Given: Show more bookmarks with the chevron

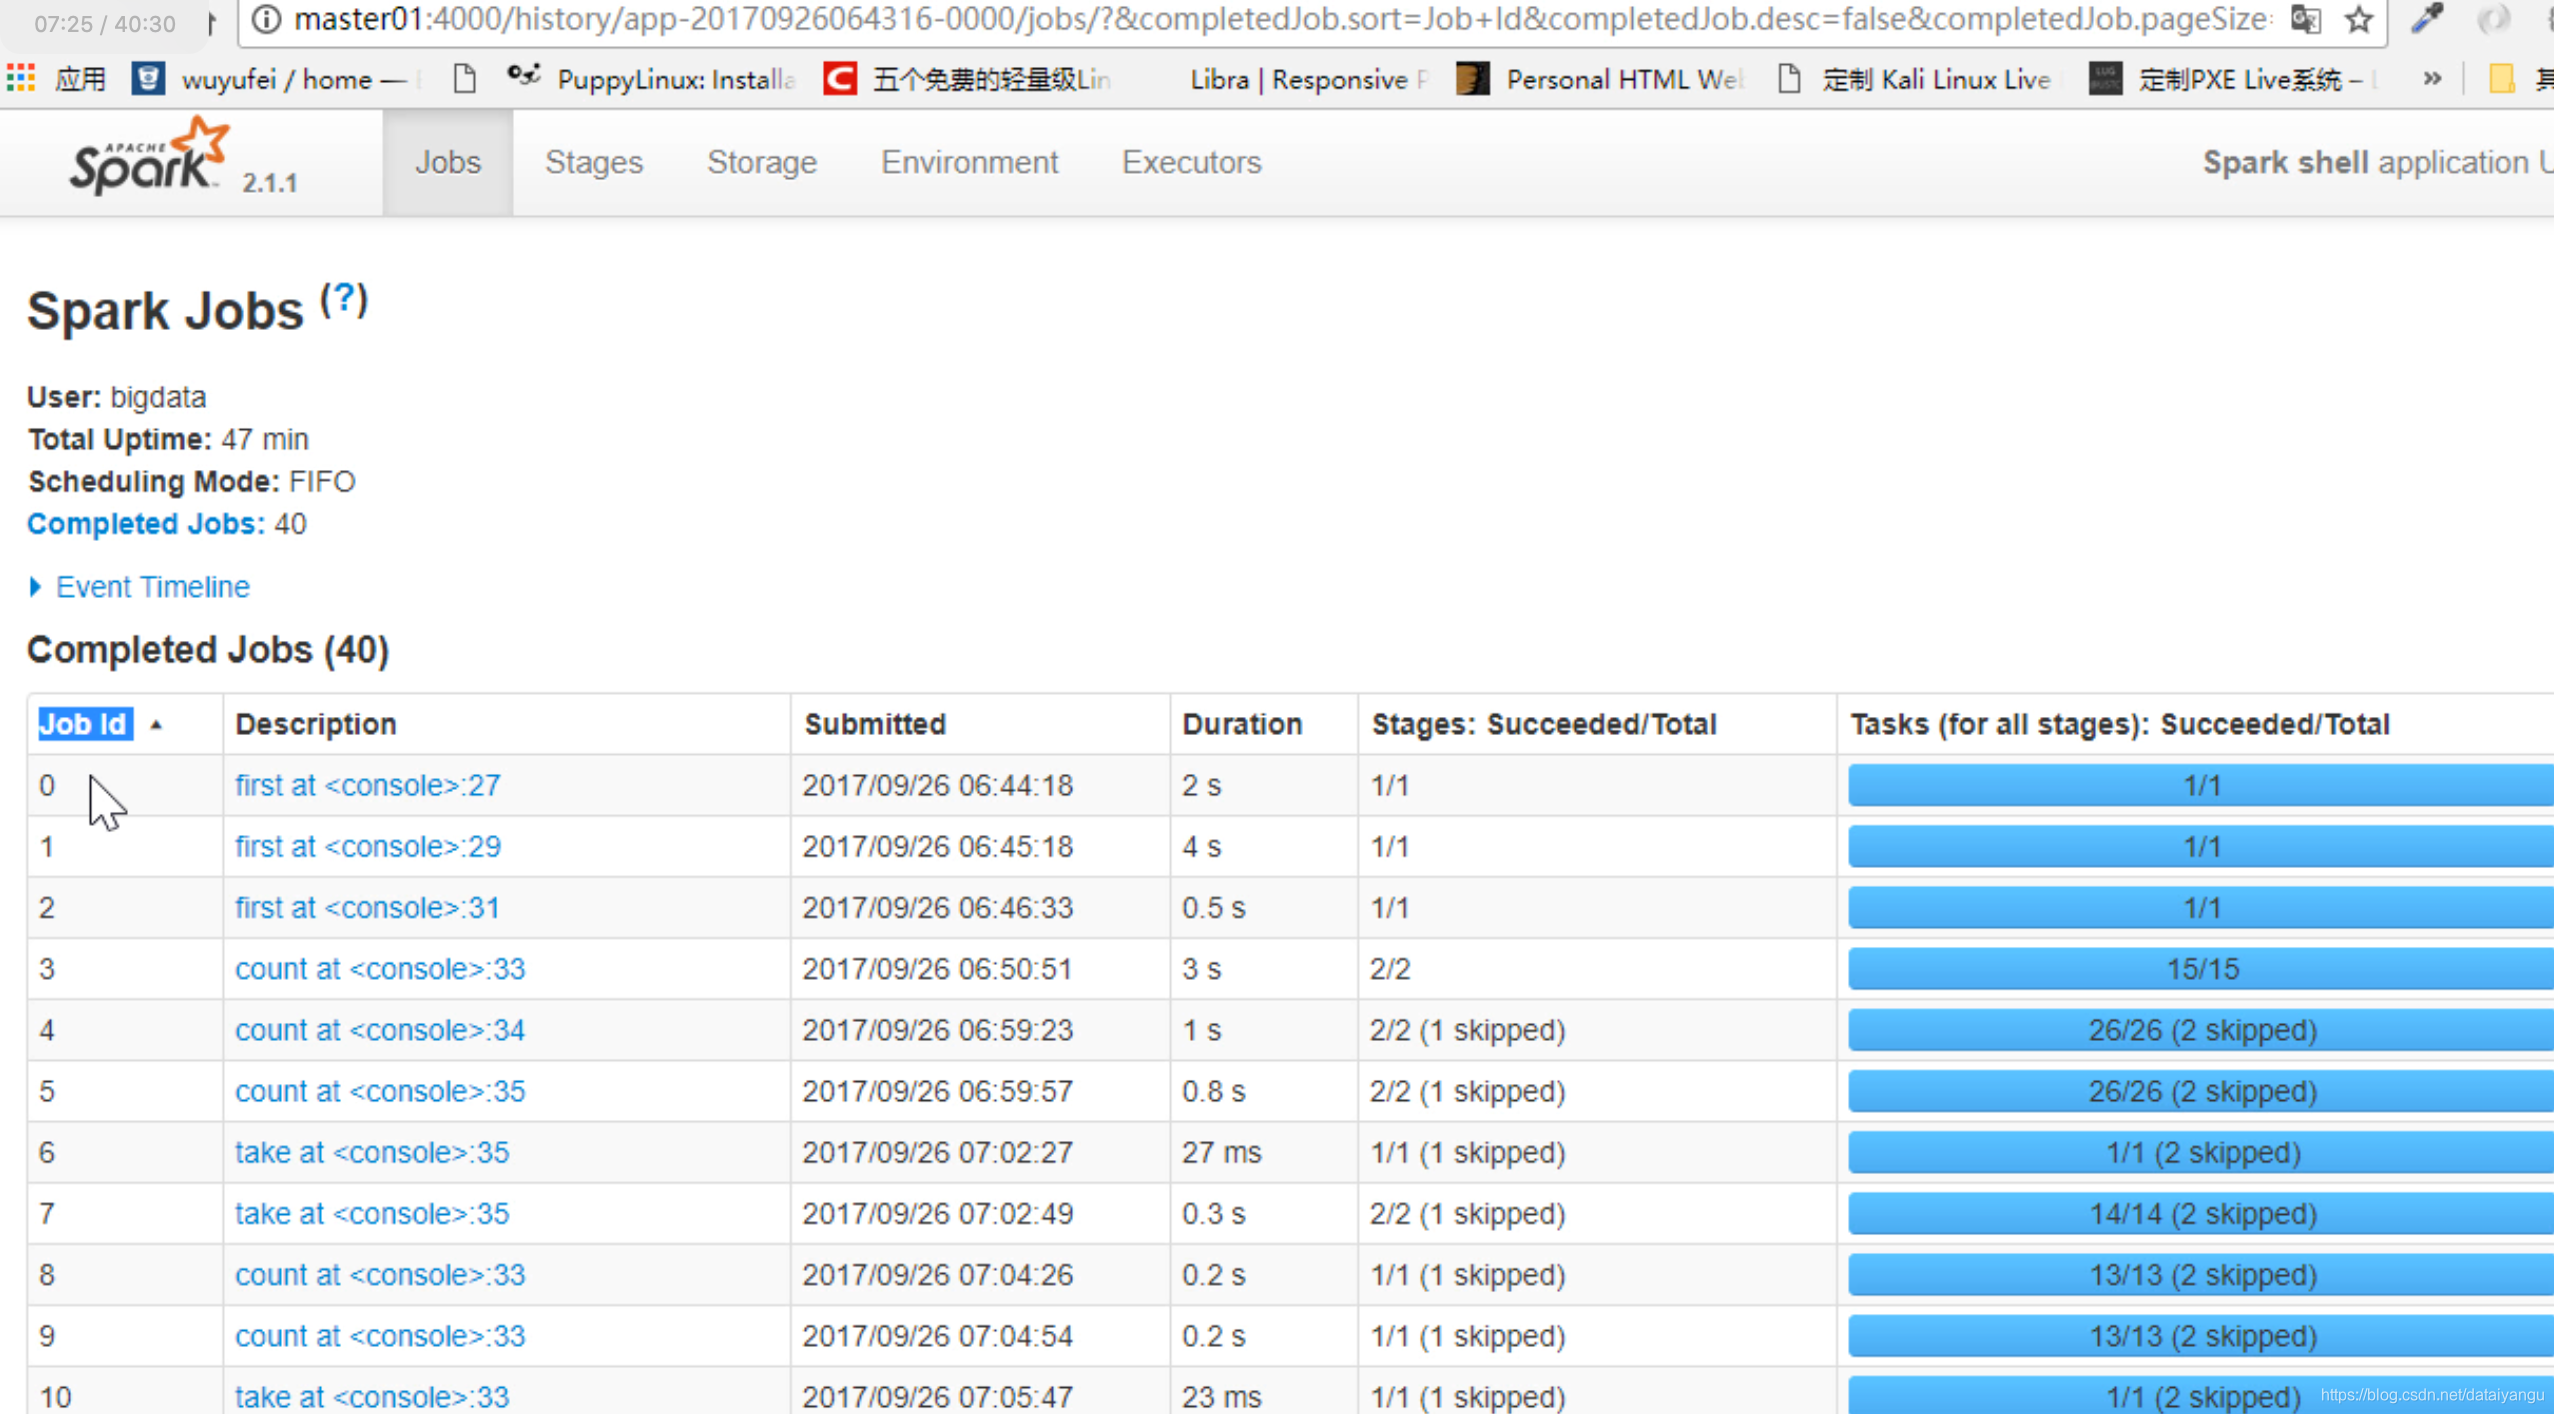Looking at the screenshot, I should 2432,79.
